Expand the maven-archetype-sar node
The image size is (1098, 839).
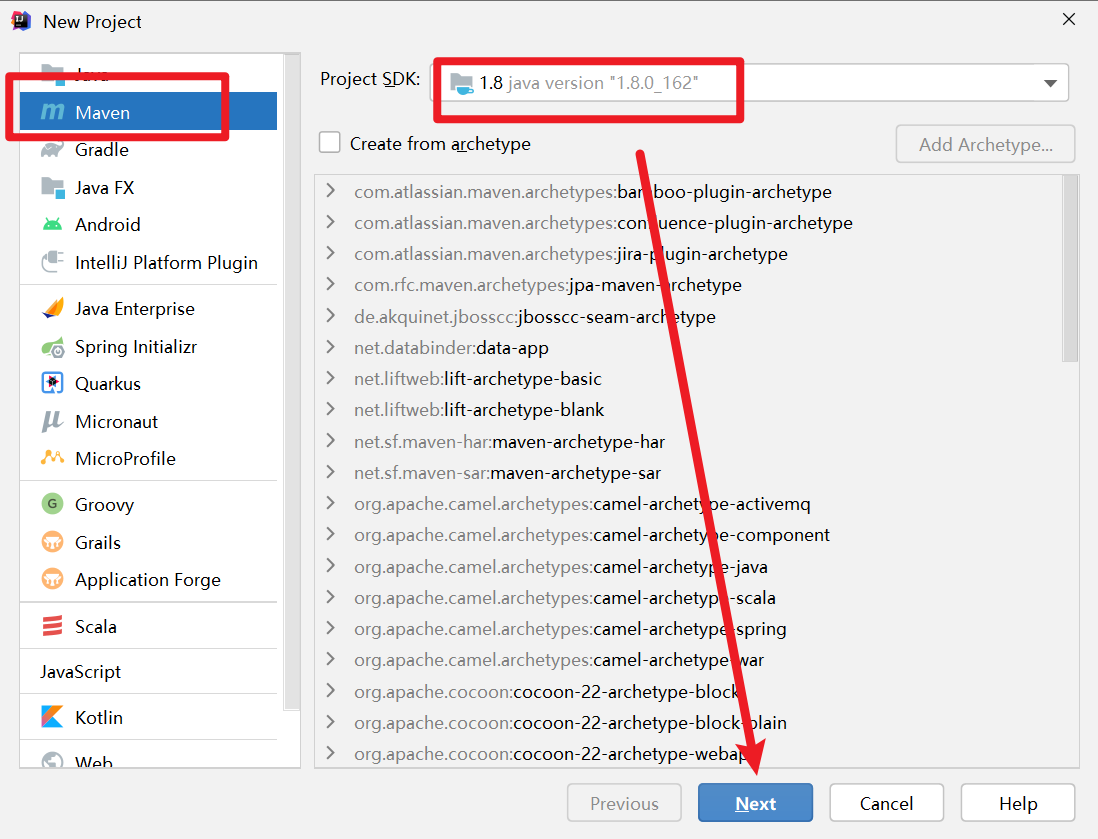pos(331,472)
